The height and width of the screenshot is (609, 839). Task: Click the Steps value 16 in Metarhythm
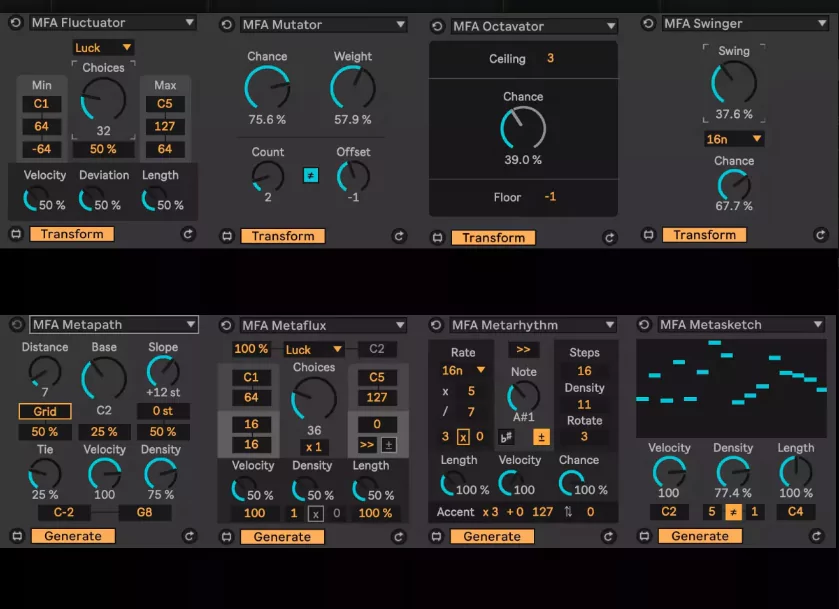pyautogui.click(x=584, y=370)
